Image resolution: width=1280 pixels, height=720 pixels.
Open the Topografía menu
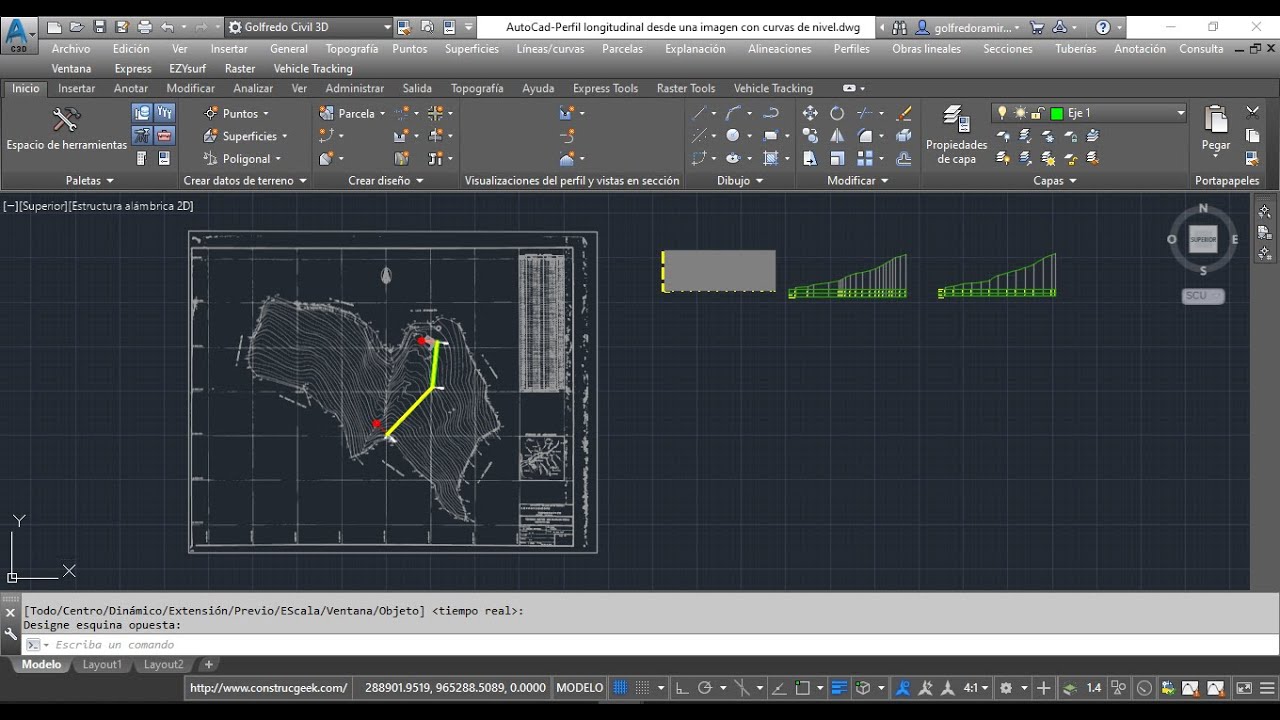coord(351,48)
